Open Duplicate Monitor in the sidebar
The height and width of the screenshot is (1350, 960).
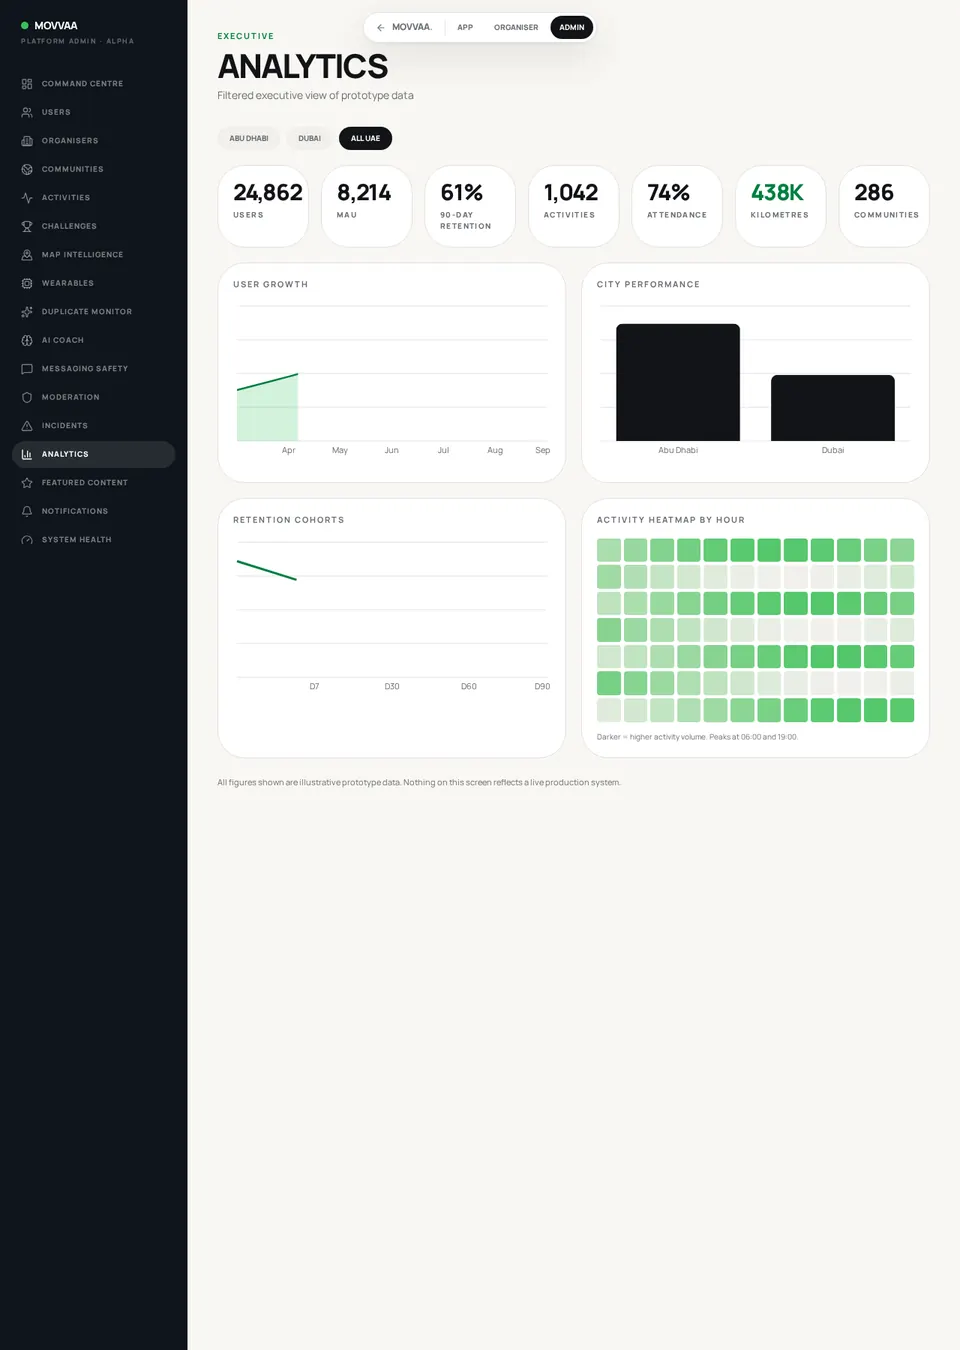pyautogui.click(x=93, y=312)
